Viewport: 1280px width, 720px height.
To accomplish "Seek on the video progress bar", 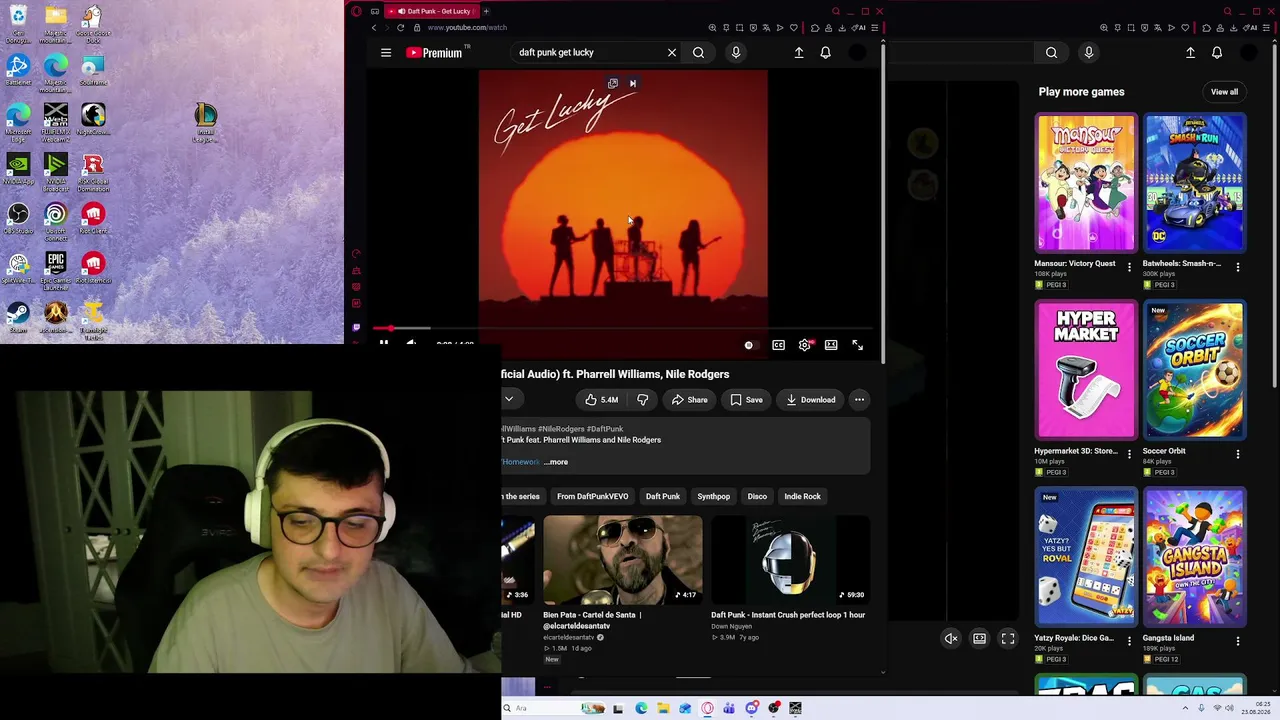I will click(623, 328).
